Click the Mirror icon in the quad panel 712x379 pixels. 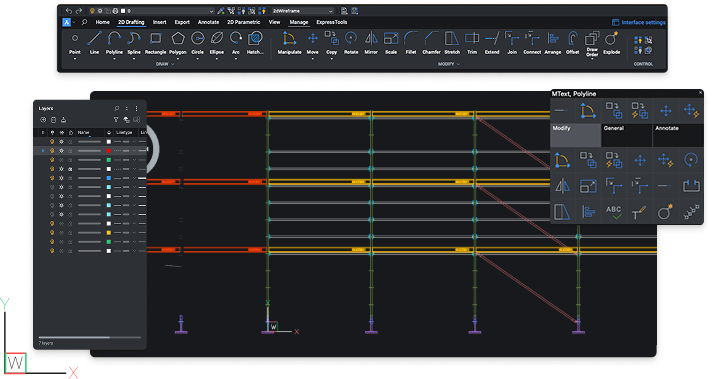click(x=563, y=186)
